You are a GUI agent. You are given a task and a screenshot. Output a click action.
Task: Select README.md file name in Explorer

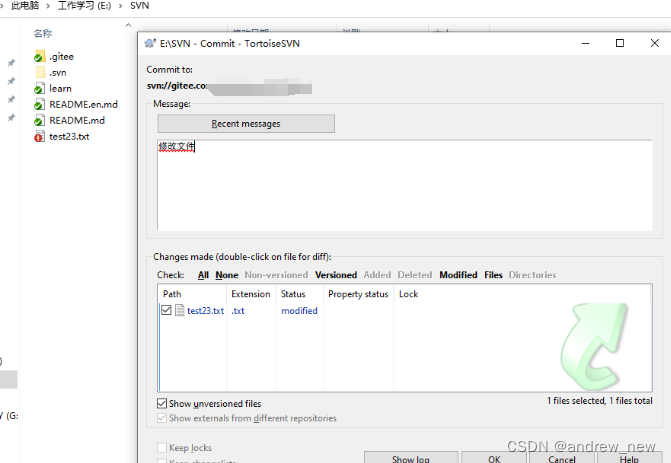click(77, 121)
